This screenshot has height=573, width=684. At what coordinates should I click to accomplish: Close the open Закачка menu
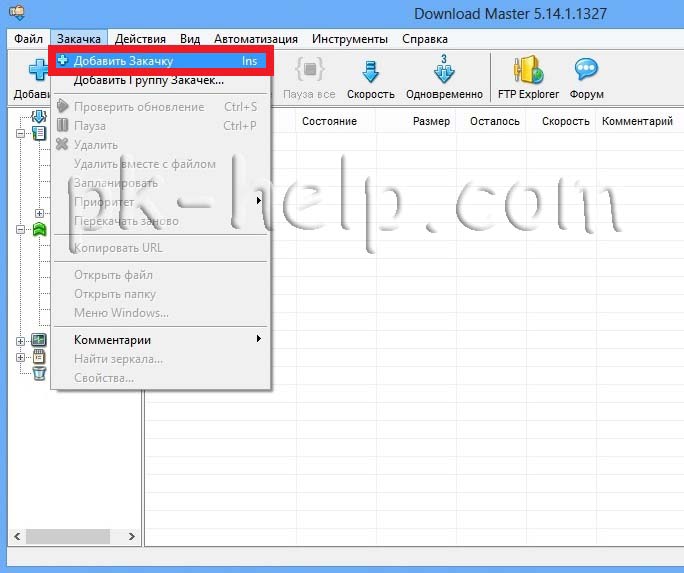pos(79,39)
